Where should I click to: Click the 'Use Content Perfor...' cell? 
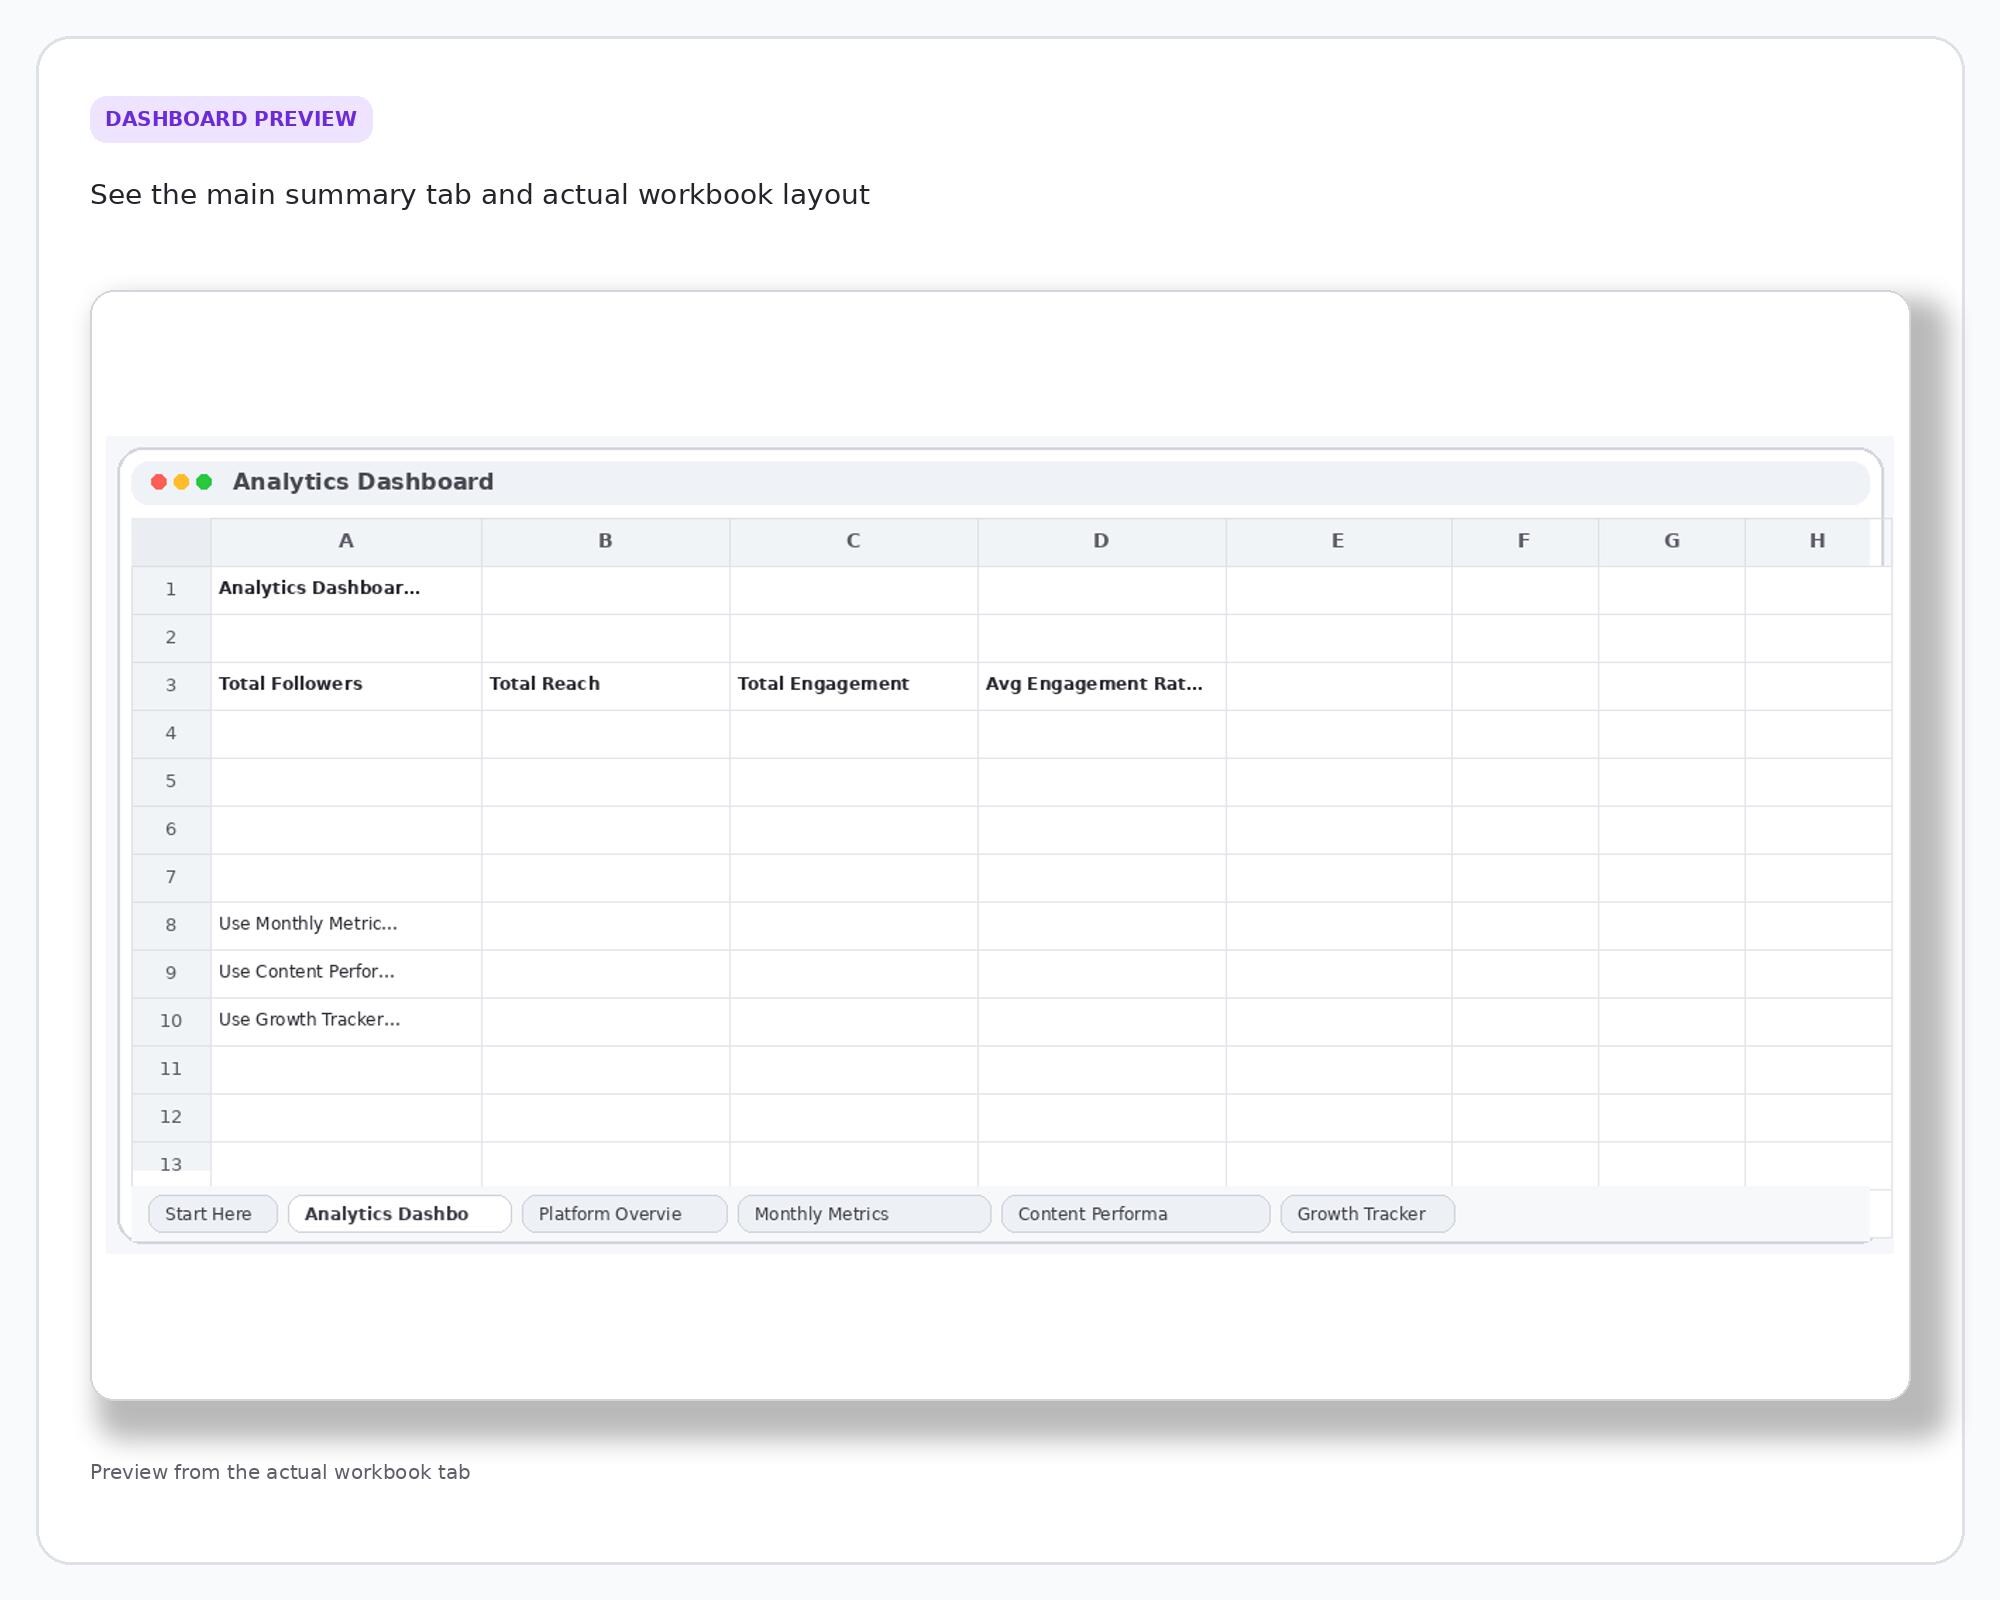tap(346, 974)
